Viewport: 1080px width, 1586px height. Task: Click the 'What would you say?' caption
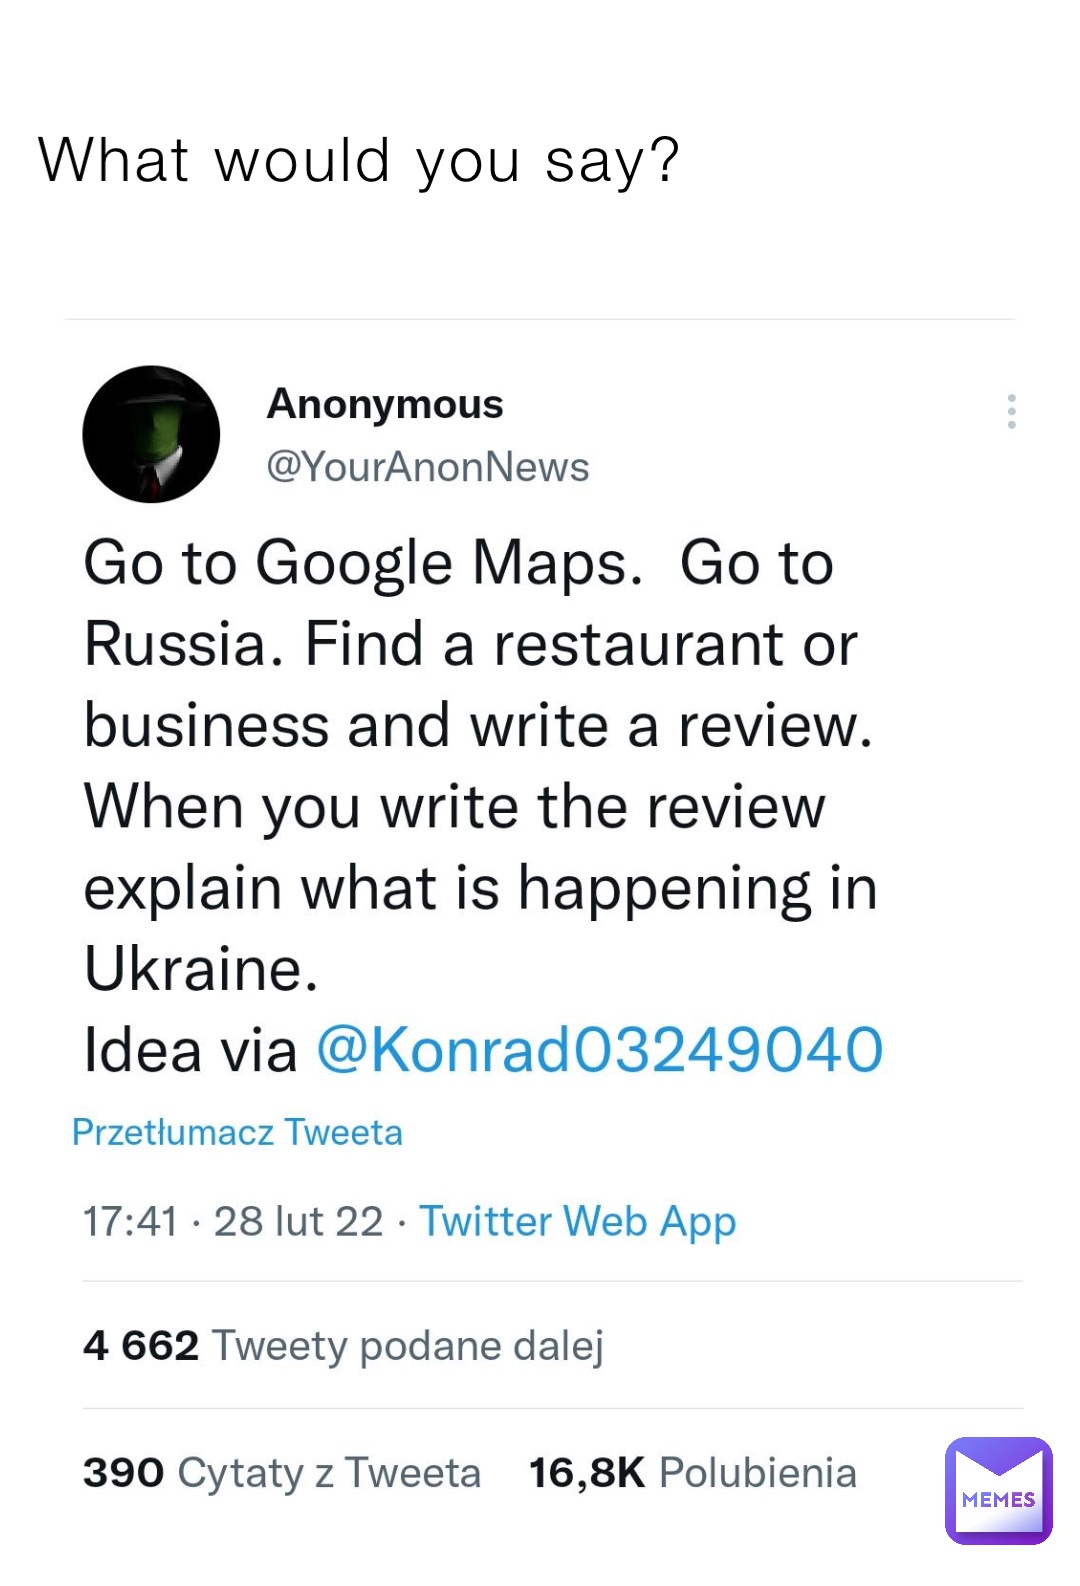(x=359, y=160)
